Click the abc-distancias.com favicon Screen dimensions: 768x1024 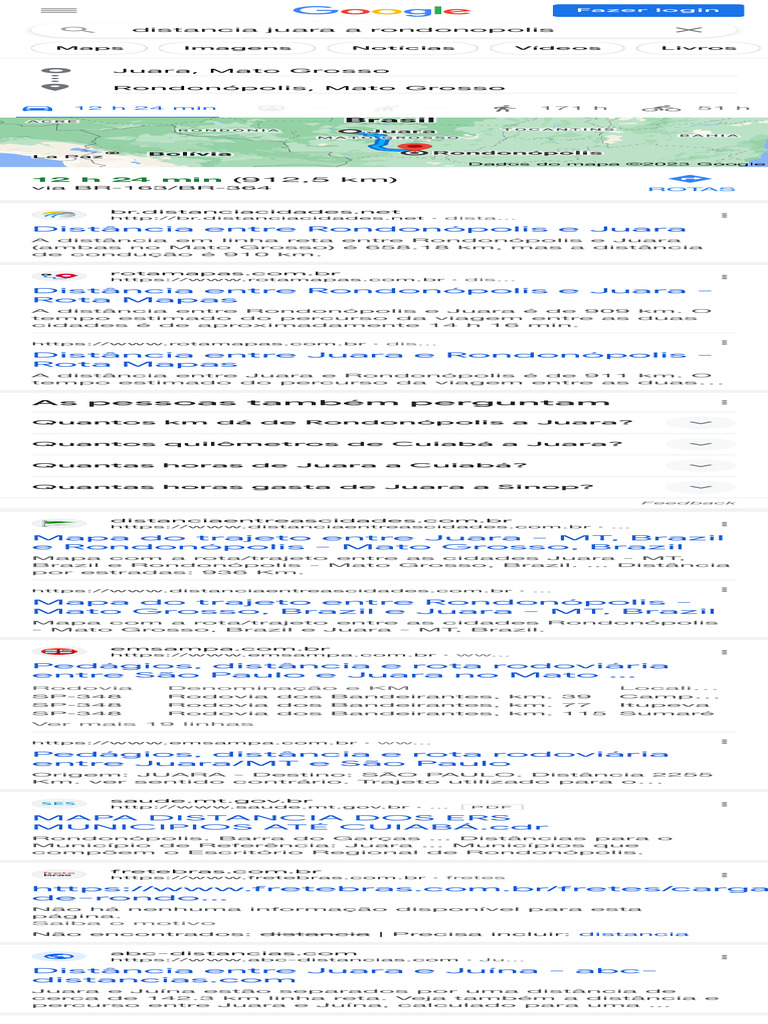[59, 956]
